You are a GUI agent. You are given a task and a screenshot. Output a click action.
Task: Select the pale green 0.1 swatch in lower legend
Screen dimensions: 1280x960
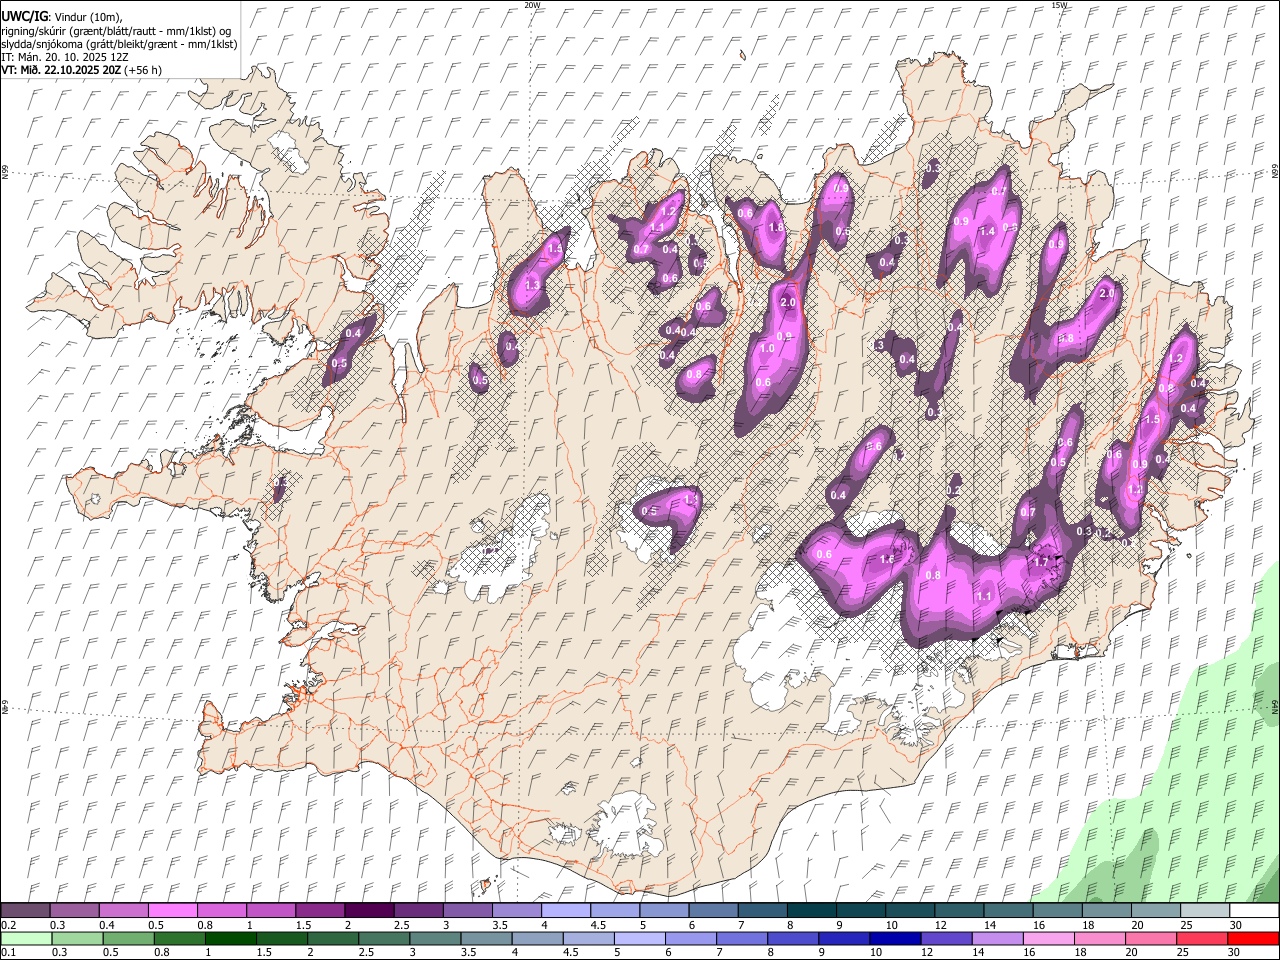(26, 939)
